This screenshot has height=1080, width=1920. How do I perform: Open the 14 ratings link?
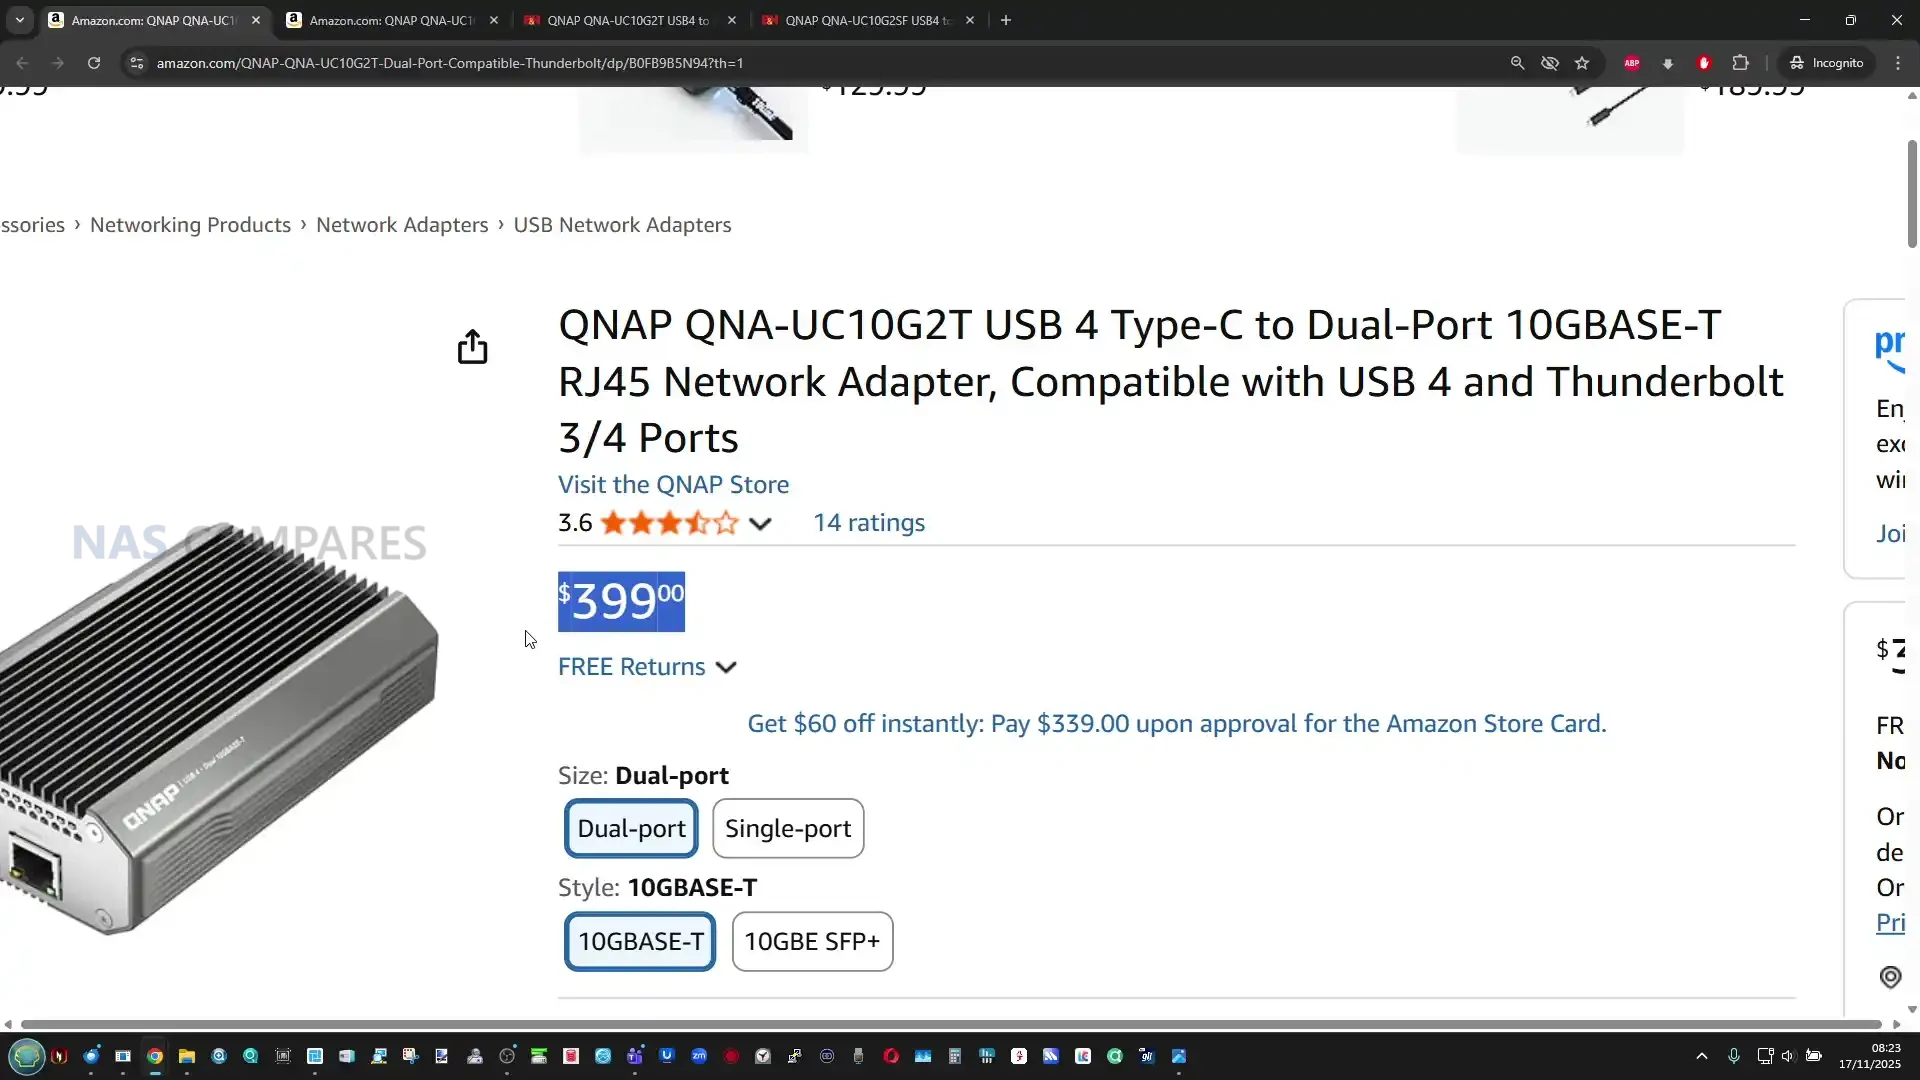click(868, 523)
